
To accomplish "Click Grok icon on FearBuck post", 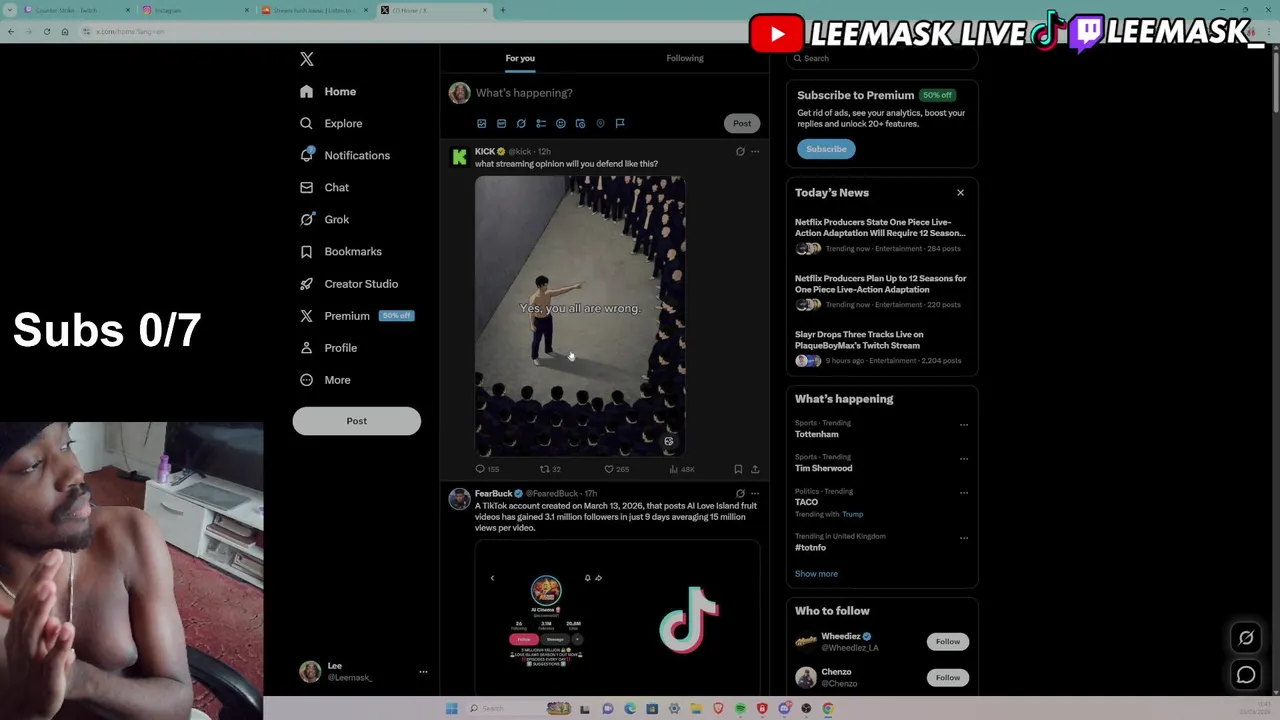I will [740, 493].
